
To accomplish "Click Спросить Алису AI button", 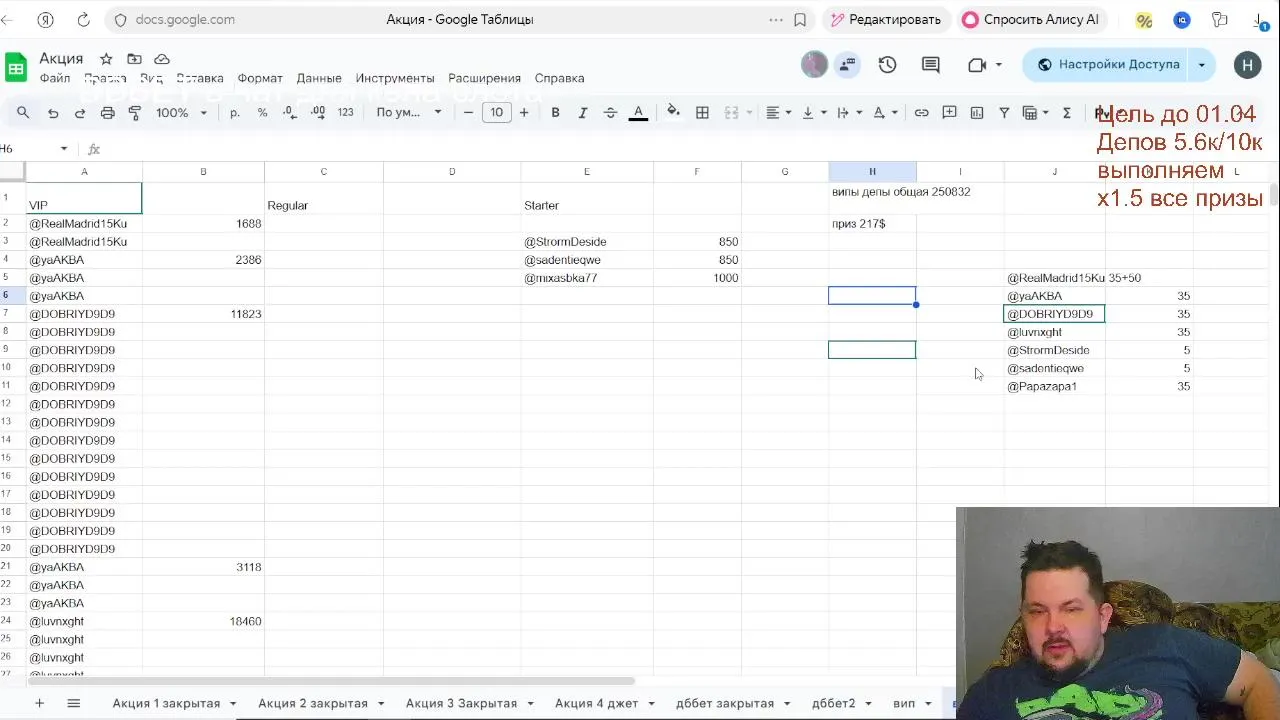I will [x=1031, y=19].
